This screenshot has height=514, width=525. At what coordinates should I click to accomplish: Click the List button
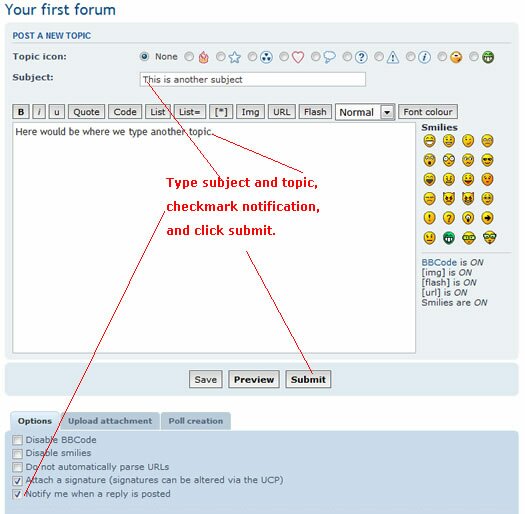[158, 112]
